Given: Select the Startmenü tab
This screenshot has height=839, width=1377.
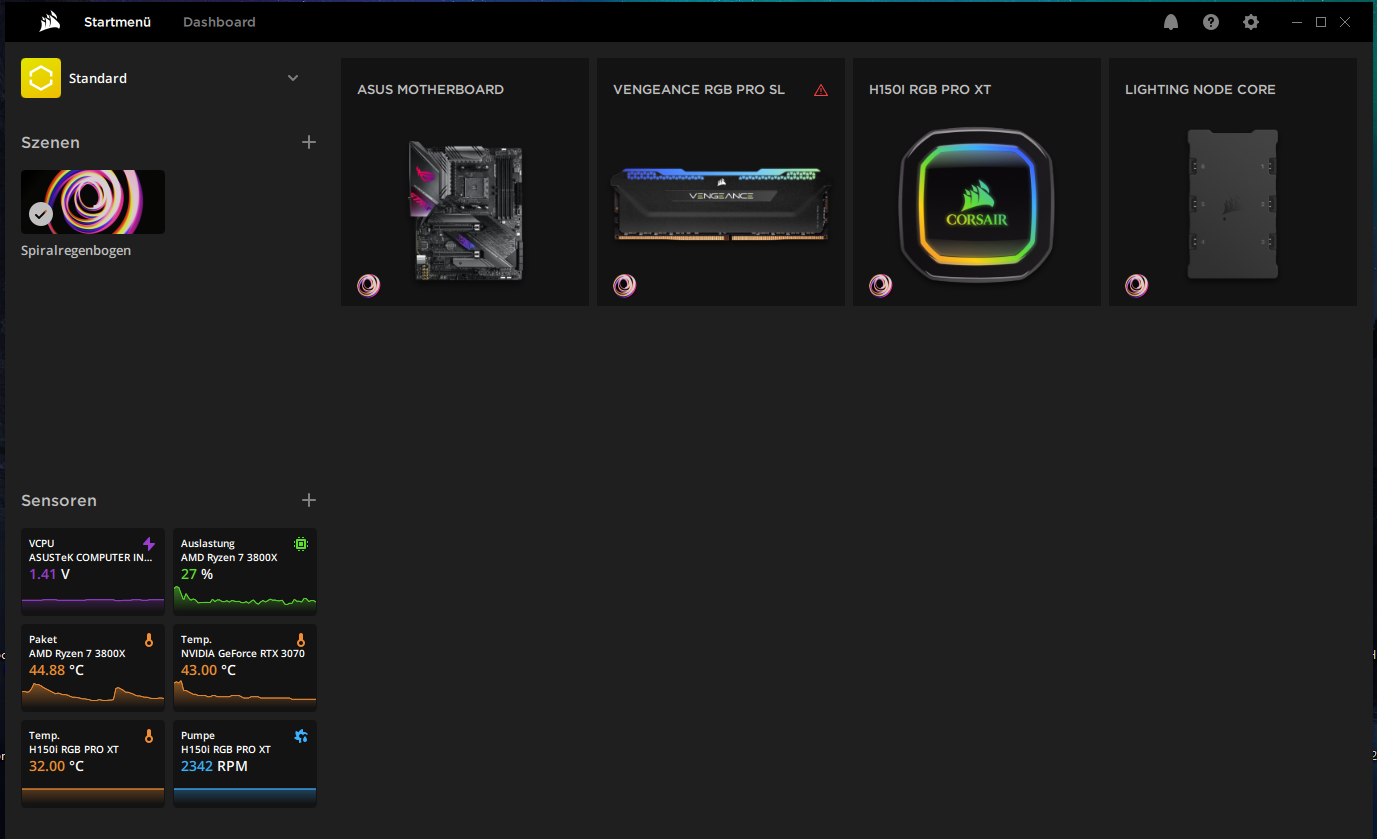Looking at the screenshot, I should click(x=117, y=22).
